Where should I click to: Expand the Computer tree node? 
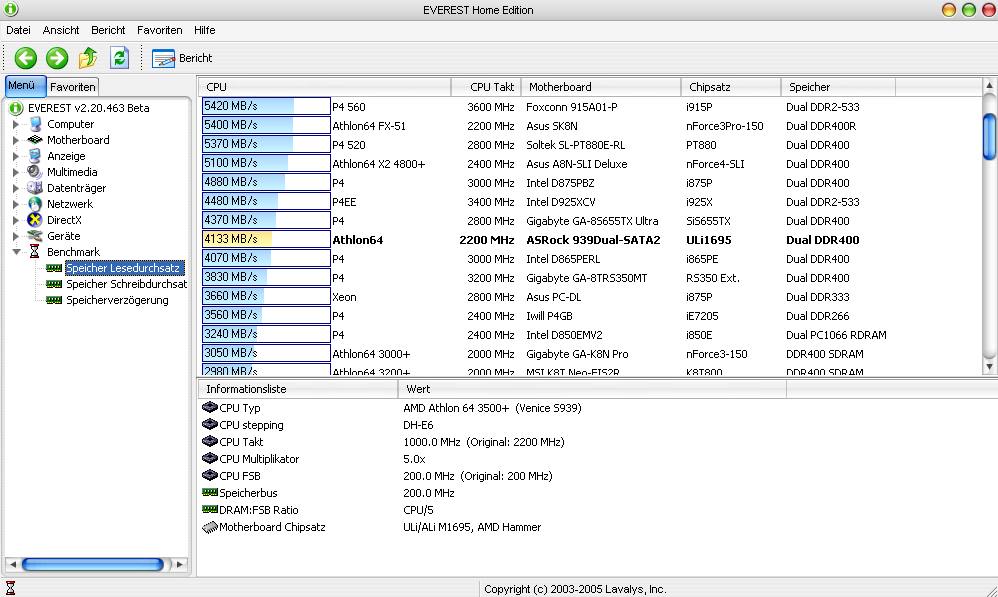pos(15,124)
